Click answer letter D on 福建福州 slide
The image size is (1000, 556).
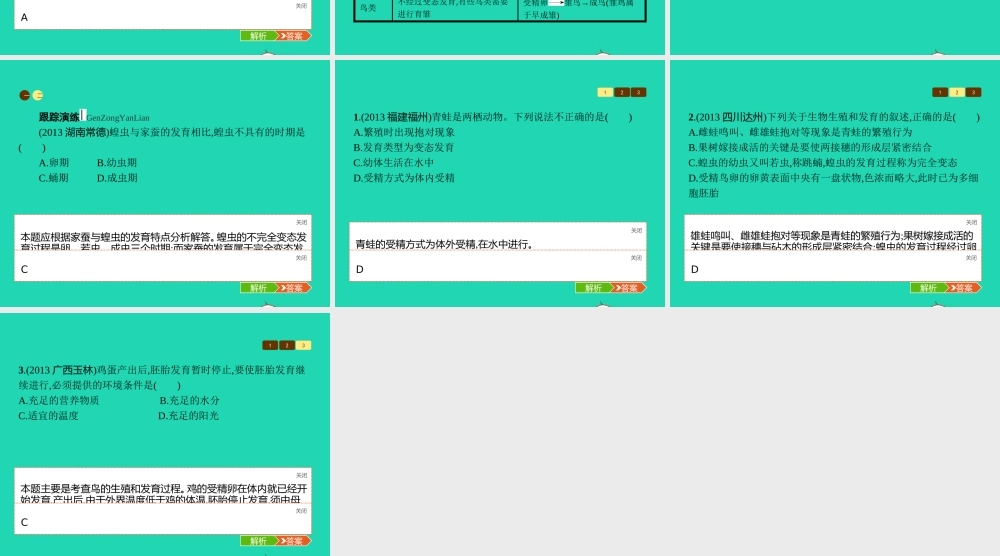click(x=360, y=270)
